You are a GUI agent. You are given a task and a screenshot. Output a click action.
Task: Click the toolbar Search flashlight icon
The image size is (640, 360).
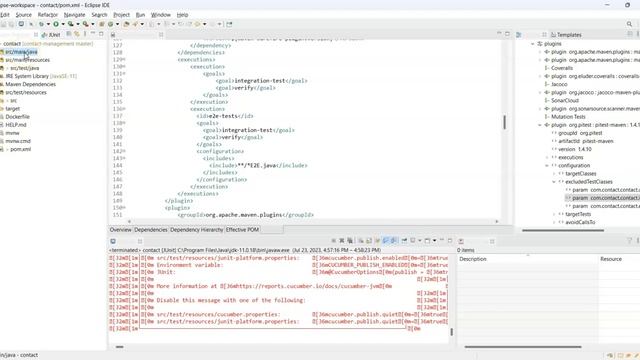click(x=135, y=24)
